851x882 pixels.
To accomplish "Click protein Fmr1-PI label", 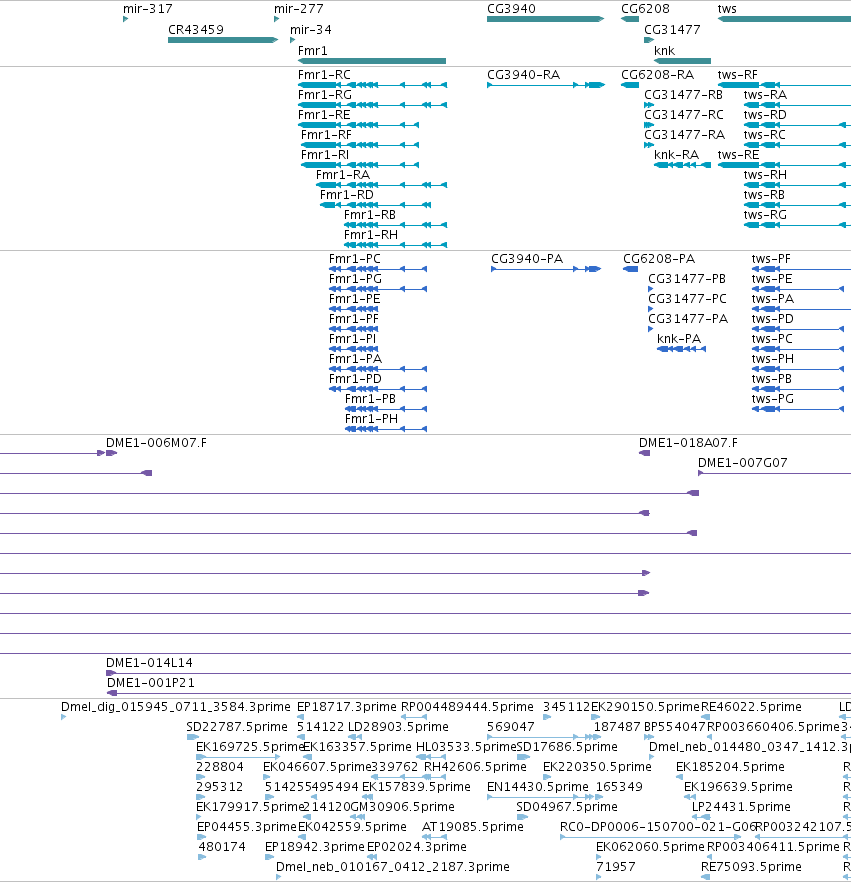I will (x=353, y=339).
